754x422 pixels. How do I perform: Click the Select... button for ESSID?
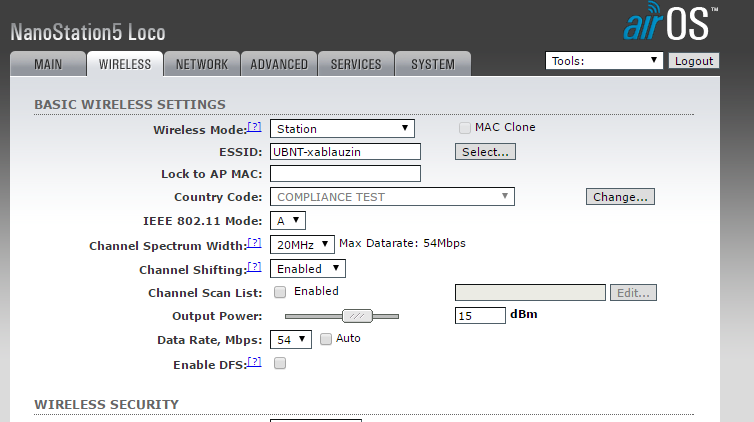coord(485,151)
